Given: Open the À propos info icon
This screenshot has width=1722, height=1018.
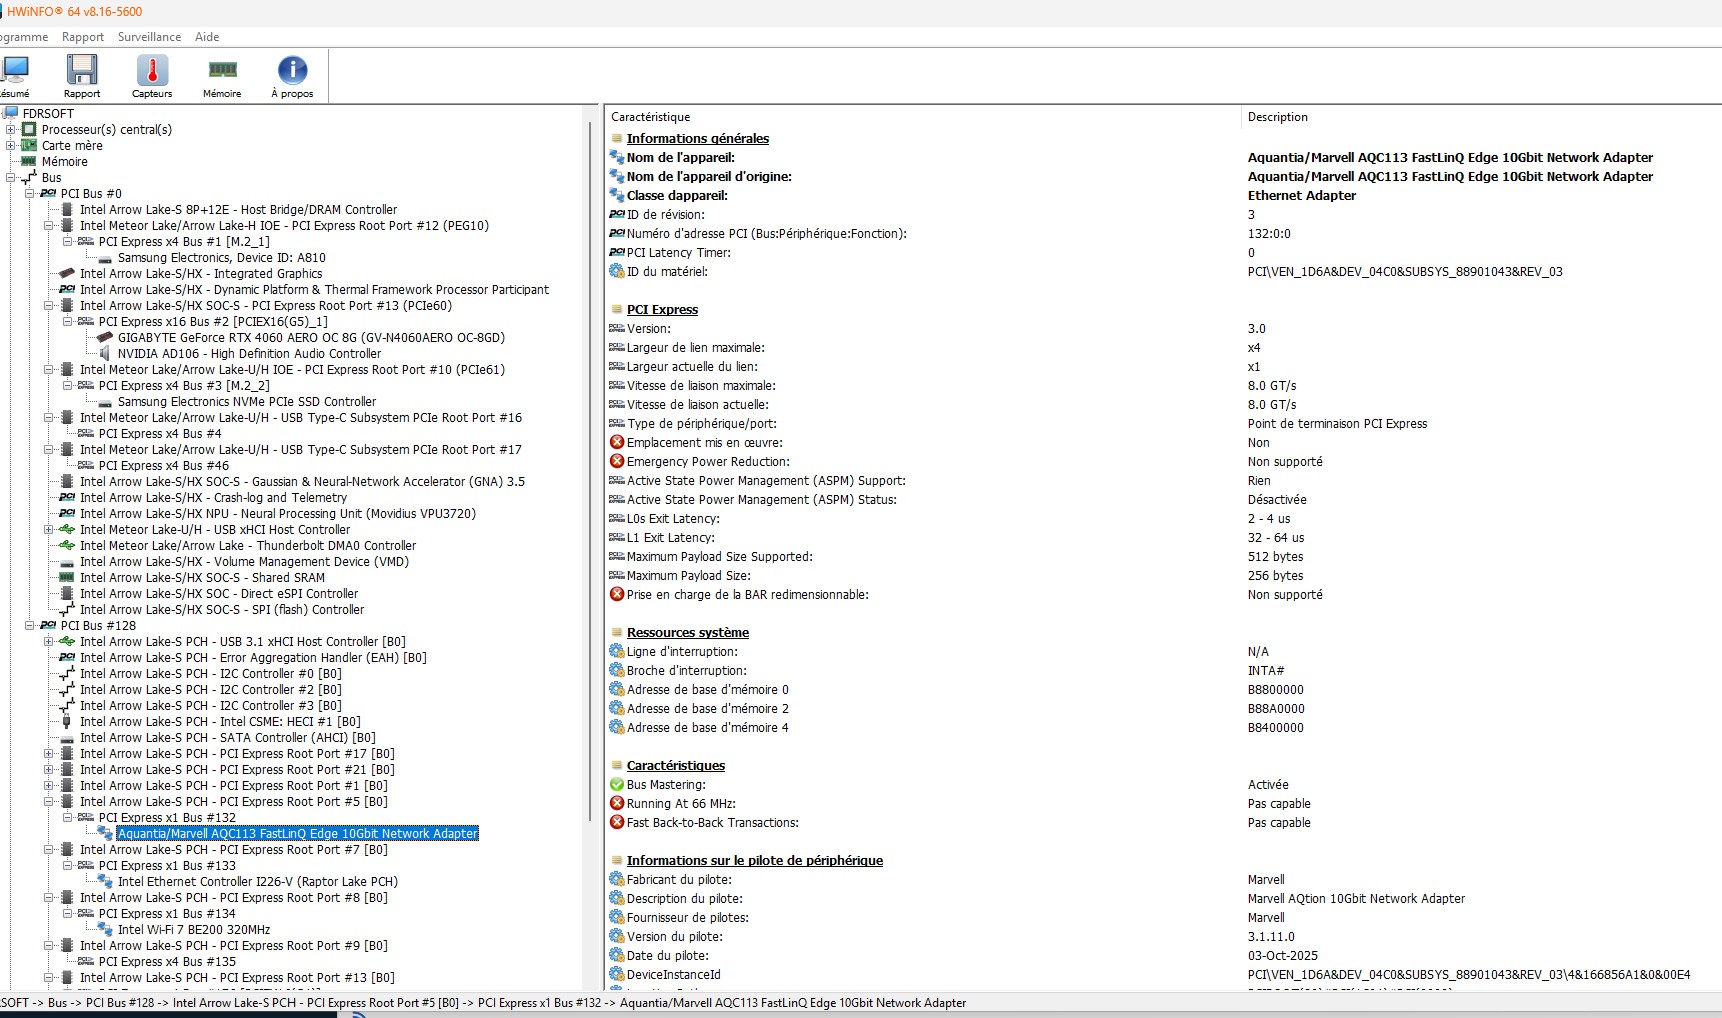Looking at the screenshot, I should pos(292,70).
